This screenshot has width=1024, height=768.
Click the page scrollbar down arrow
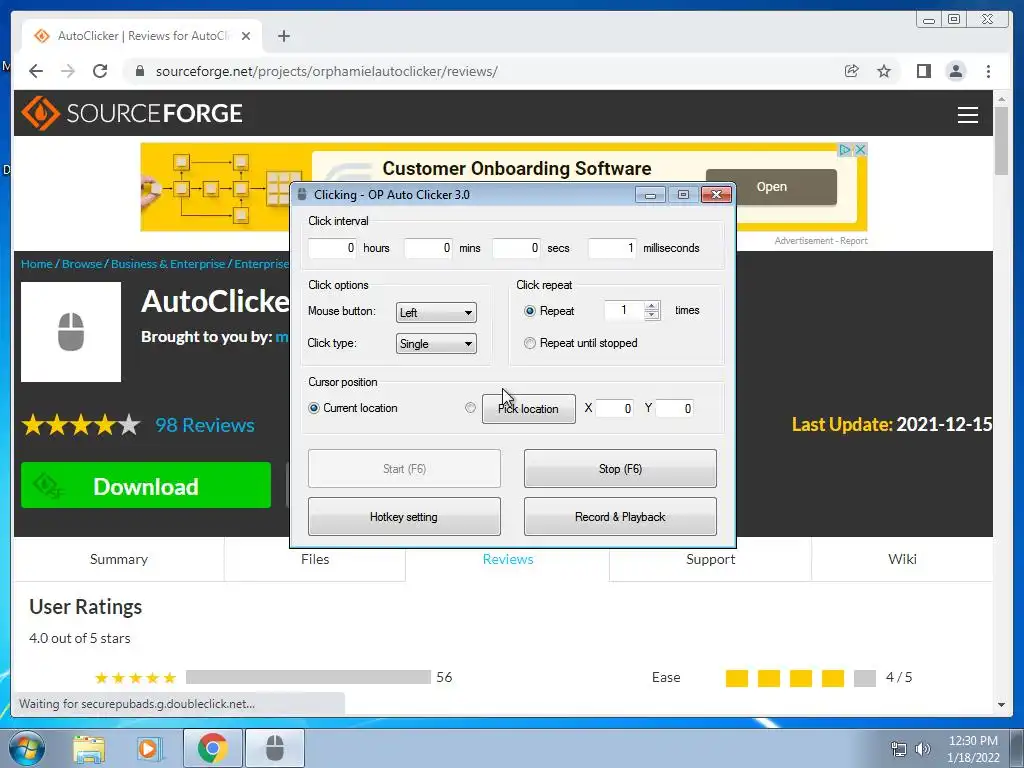1002,705
